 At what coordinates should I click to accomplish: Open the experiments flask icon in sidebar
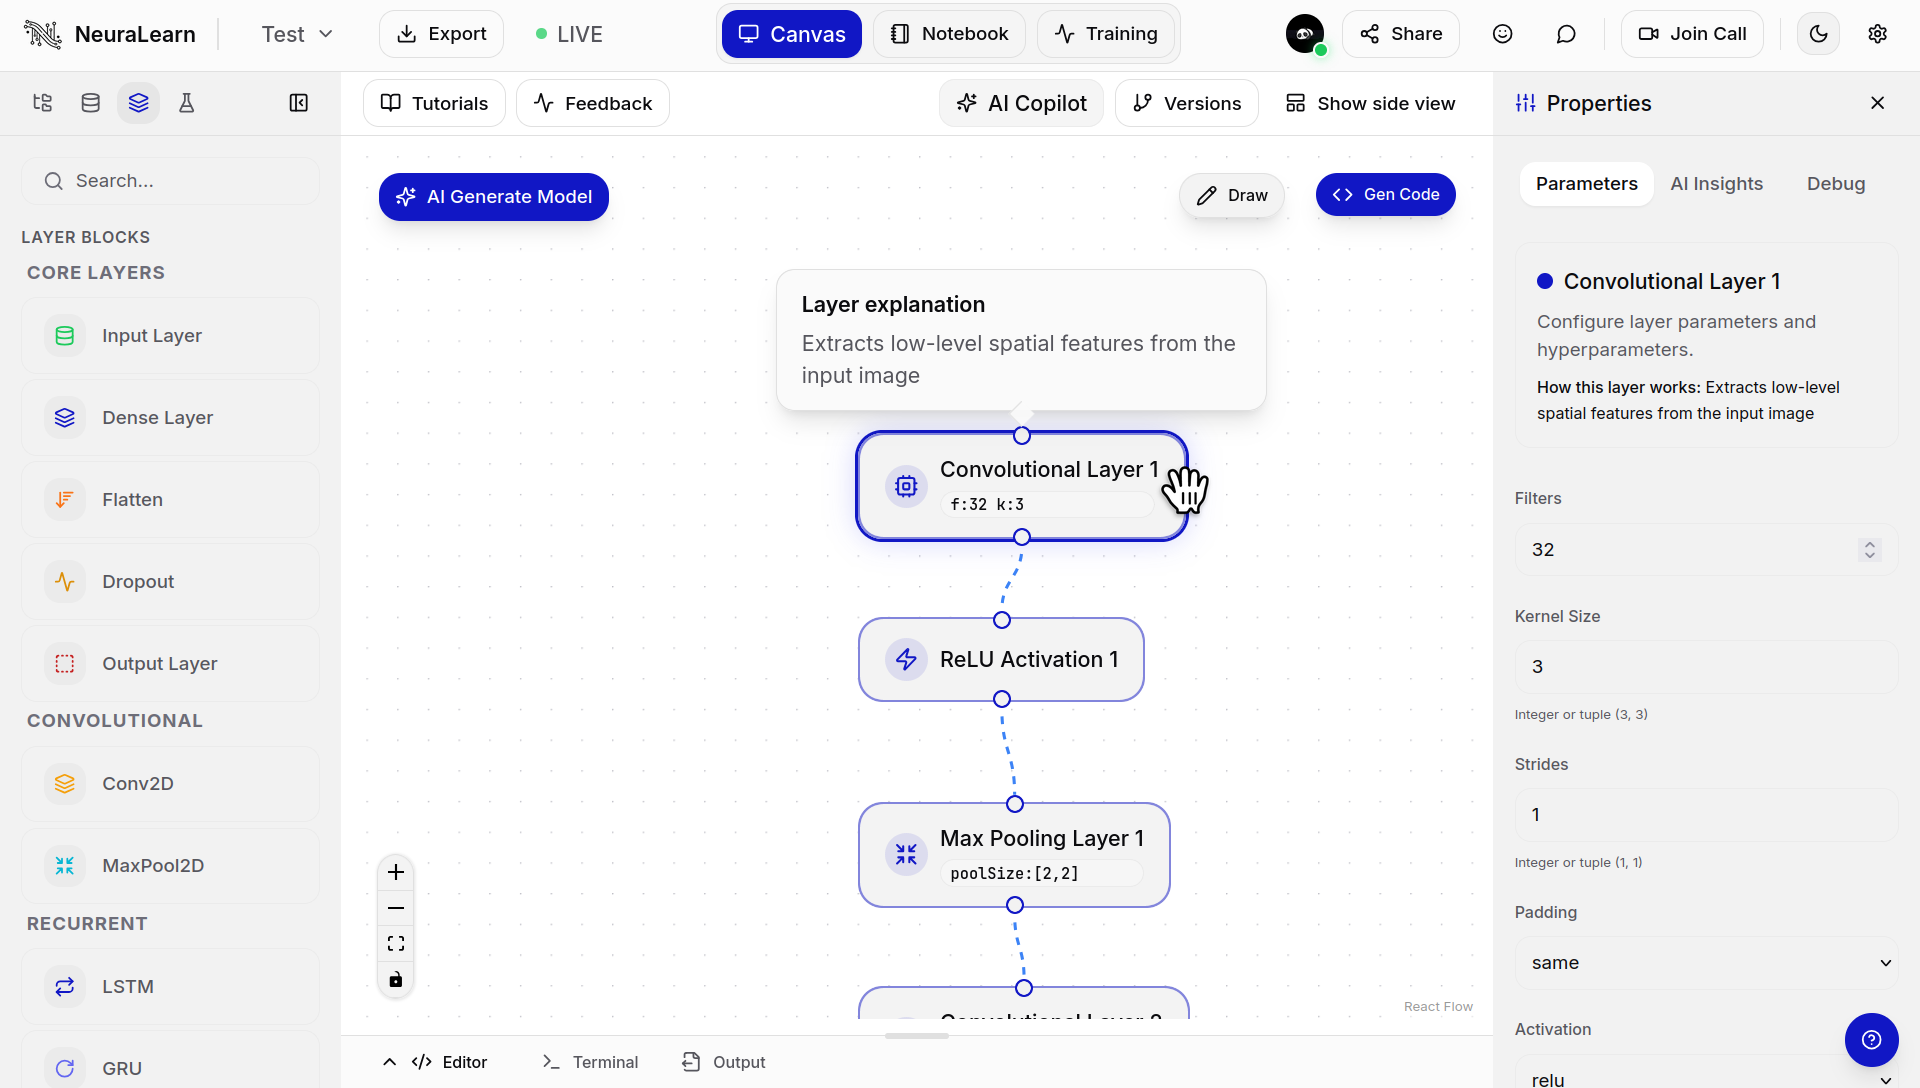(187, 102)
